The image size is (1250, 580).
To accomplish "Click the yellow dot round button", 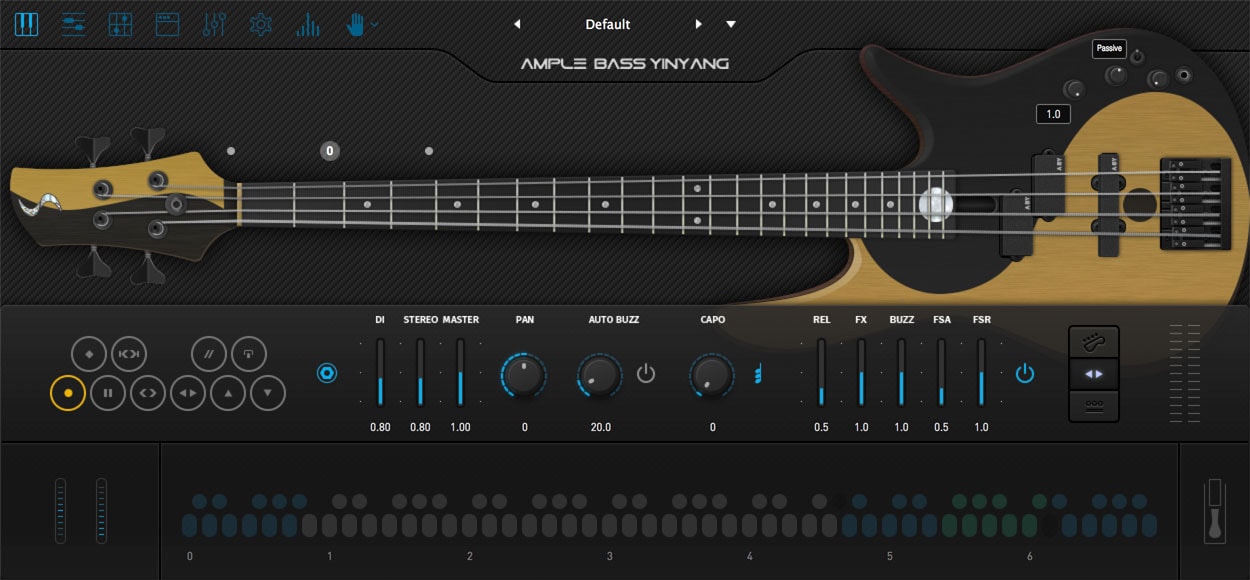I will 68,393.
